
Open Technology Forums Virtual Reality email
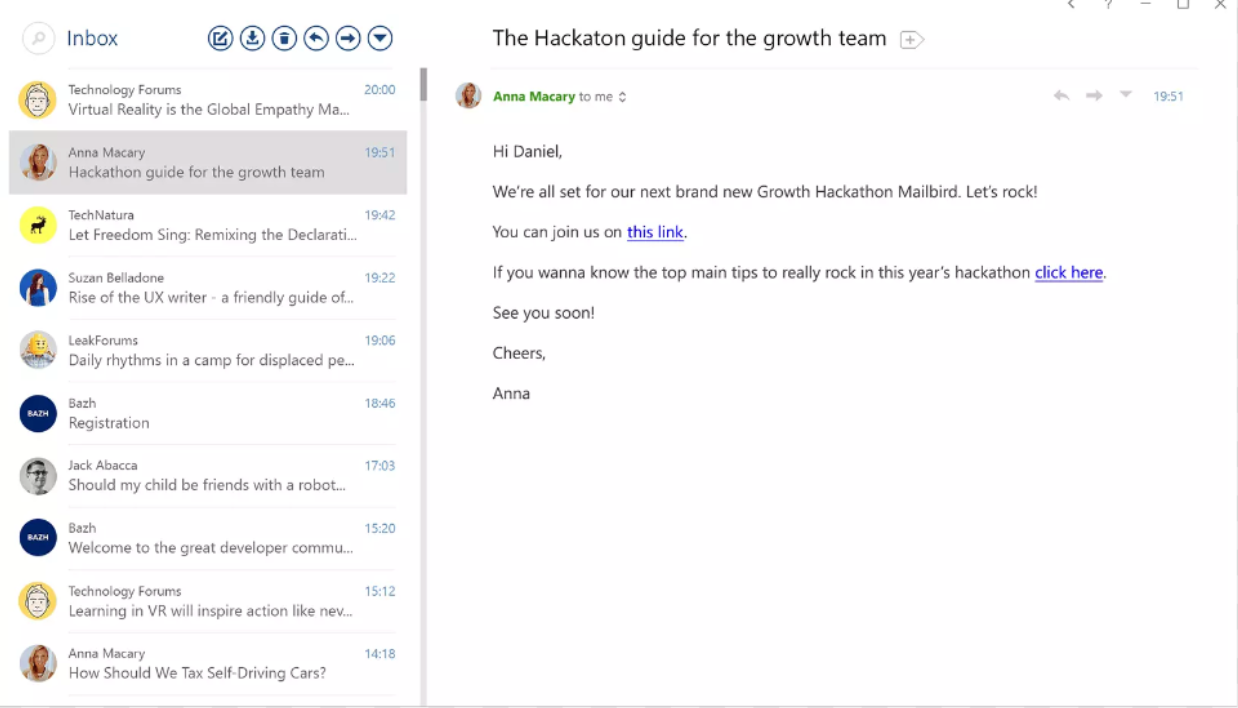tap(208, 100)
